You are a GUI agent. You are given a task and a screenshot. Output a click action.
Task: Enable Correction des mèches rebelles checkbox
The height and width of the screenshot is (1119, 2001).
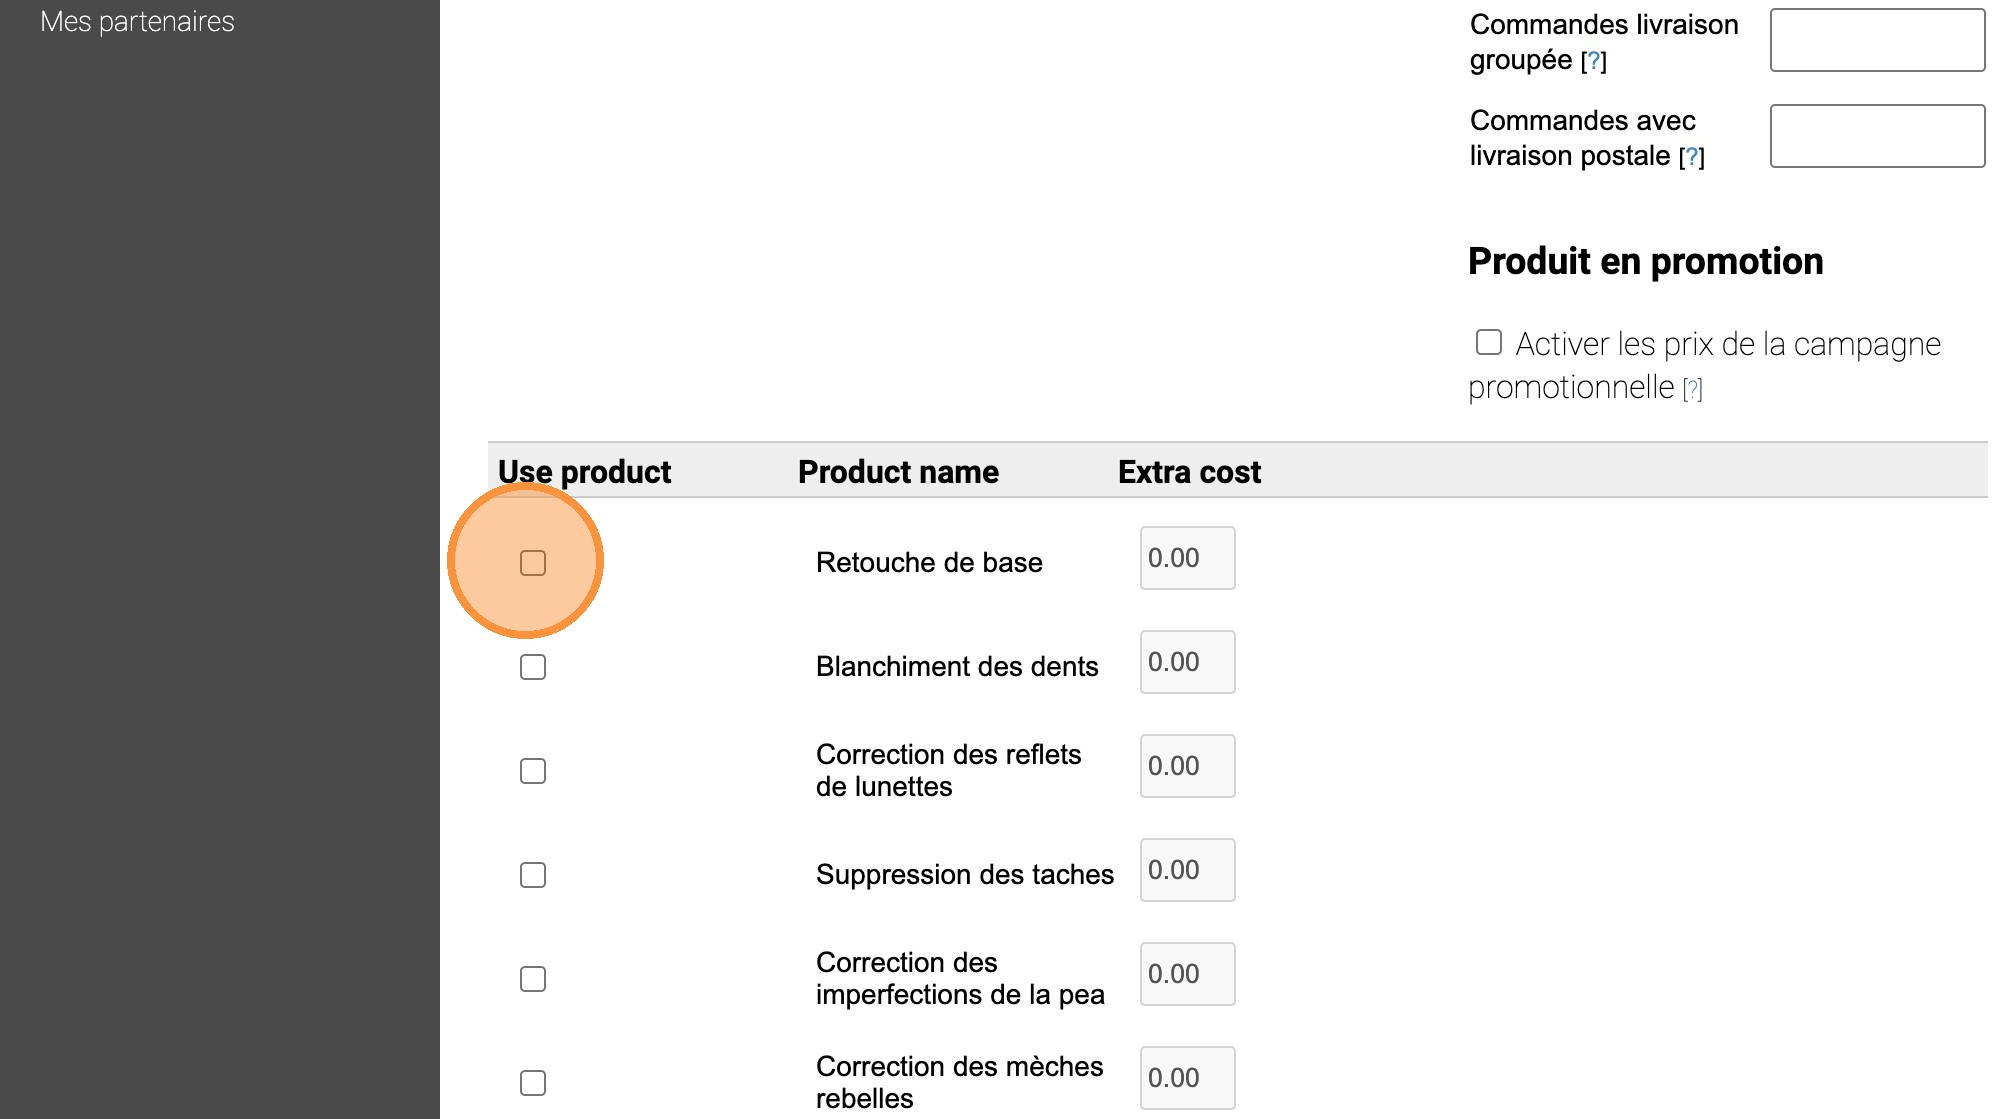pos(533,1083)
